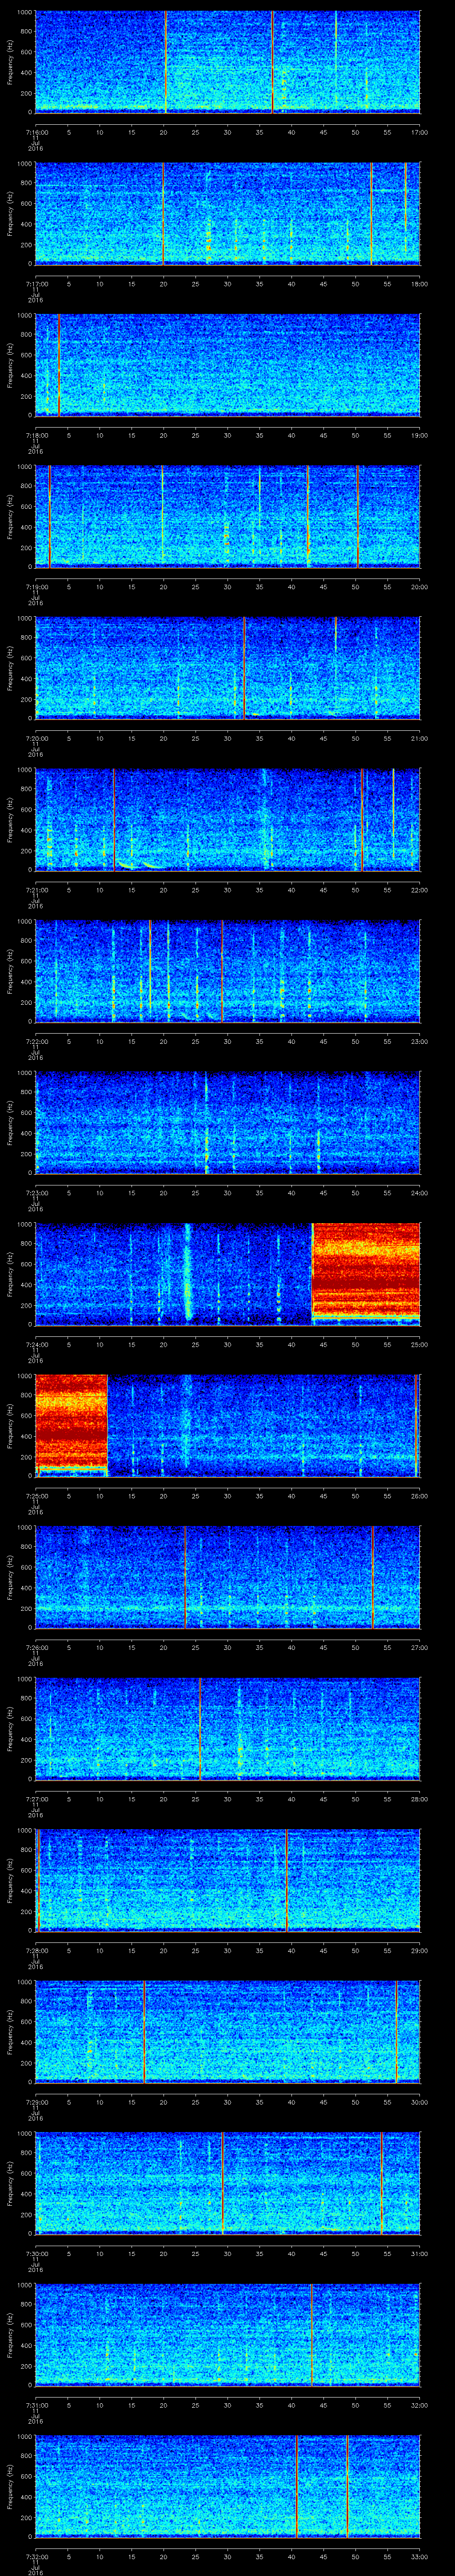Image resolution: width=455 pixels, height=2576 pixels.
Task: Select the 17:00 end label of first spectrogram
Action: pyautogui.click(x=419, y=132)
